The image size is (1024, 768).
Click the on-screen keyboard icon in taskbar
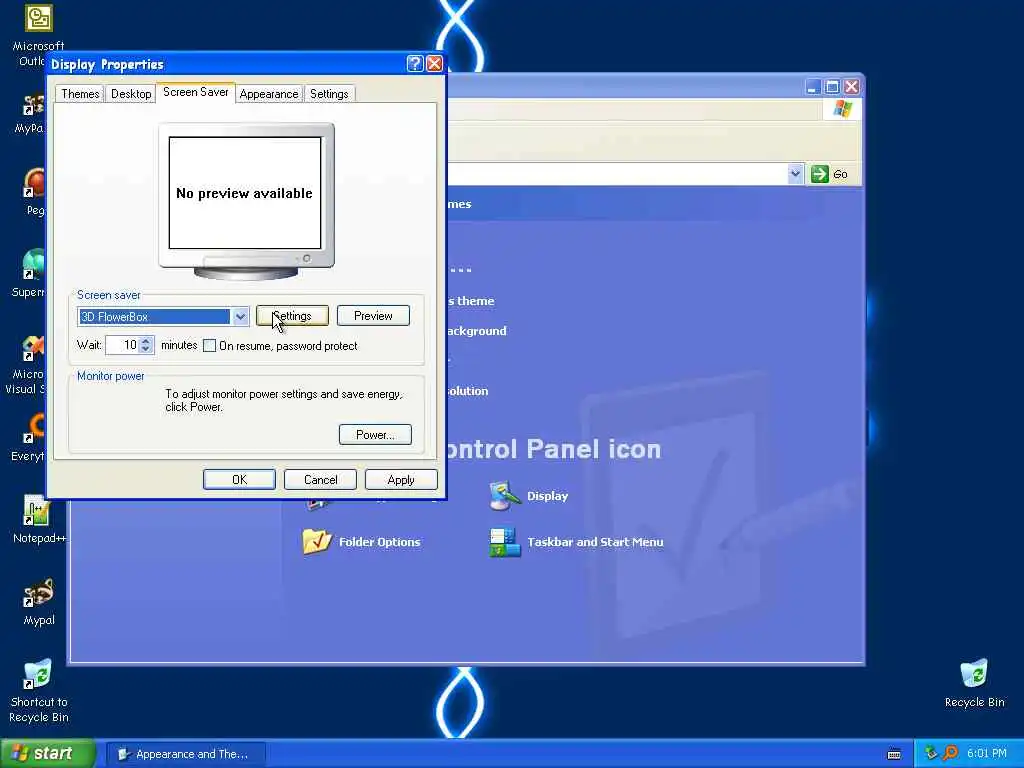(x=894, y=754)
